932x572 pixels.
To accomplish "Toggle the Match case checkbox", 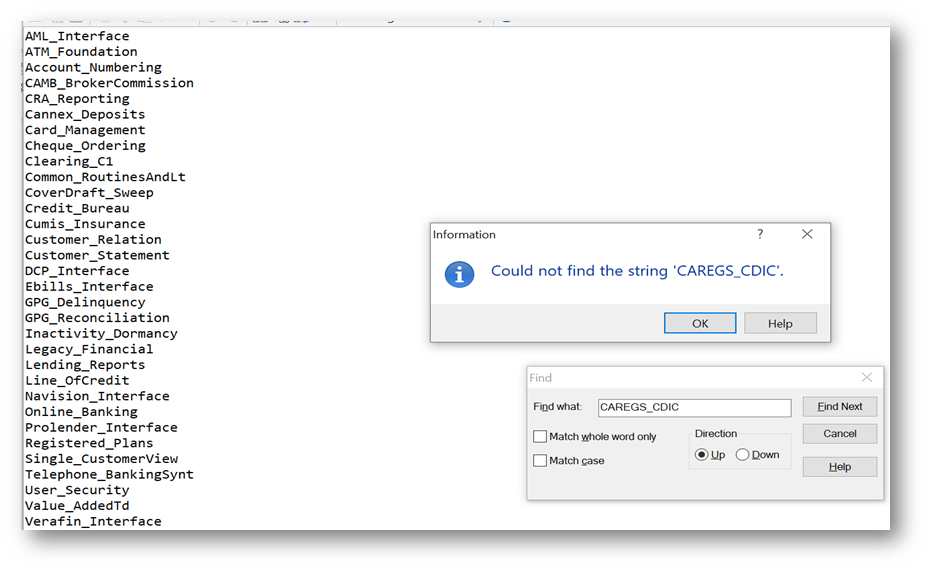I will (541, 461).
